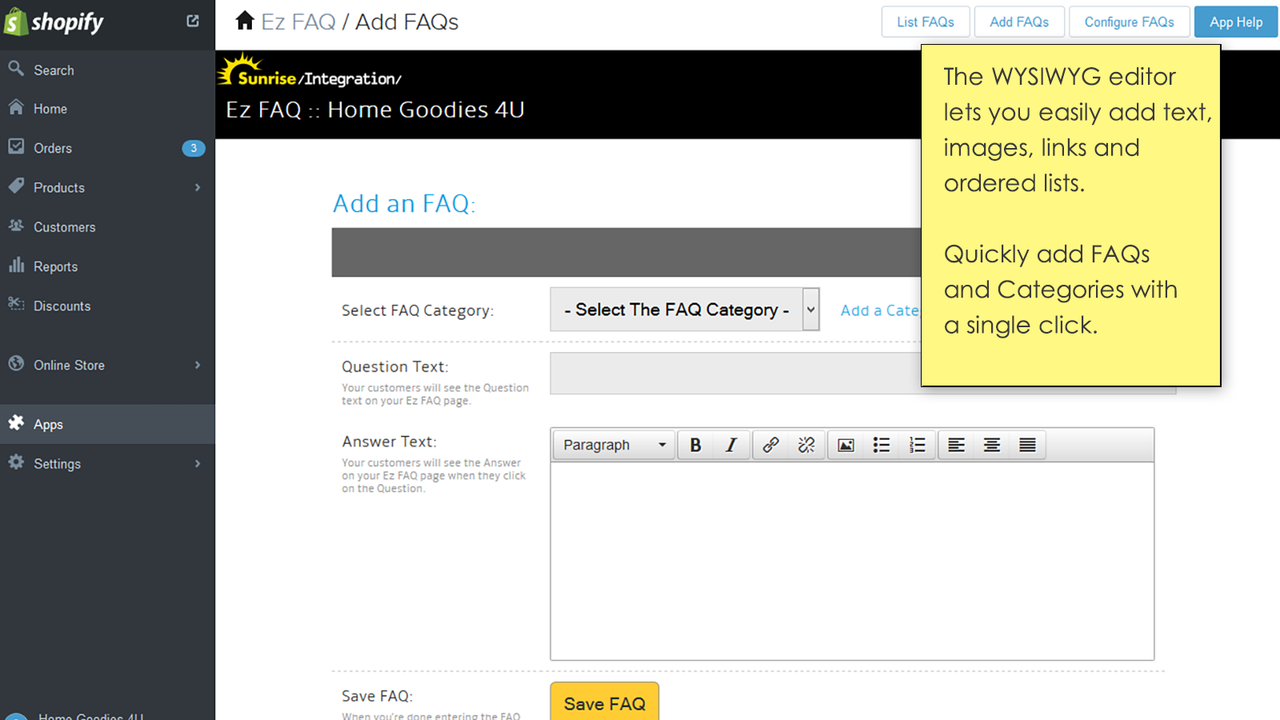Open App Help
1280x720 pixels.
(1235, 21)
